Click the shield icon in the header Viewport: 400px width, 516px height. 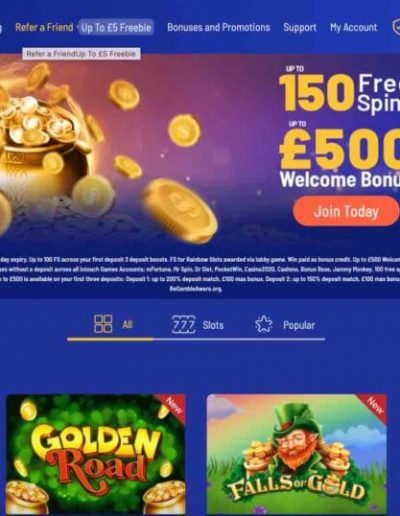(396, 27)
